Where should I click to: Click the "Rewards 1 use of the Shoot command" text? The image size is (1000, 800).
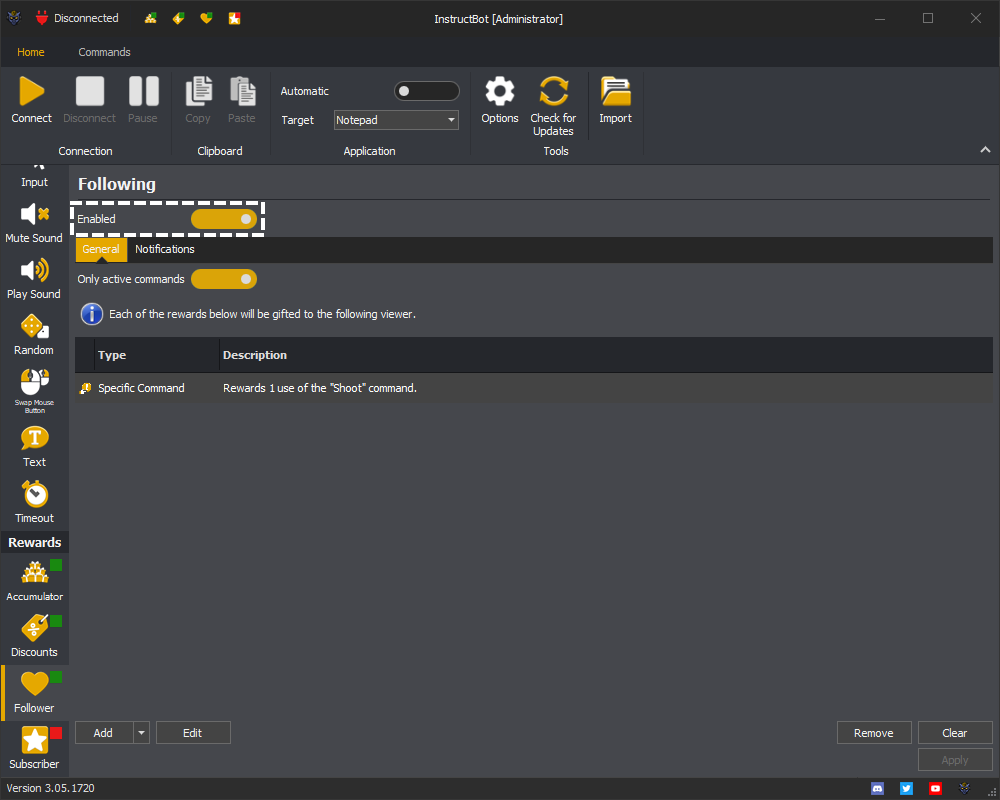pos(320,388)
